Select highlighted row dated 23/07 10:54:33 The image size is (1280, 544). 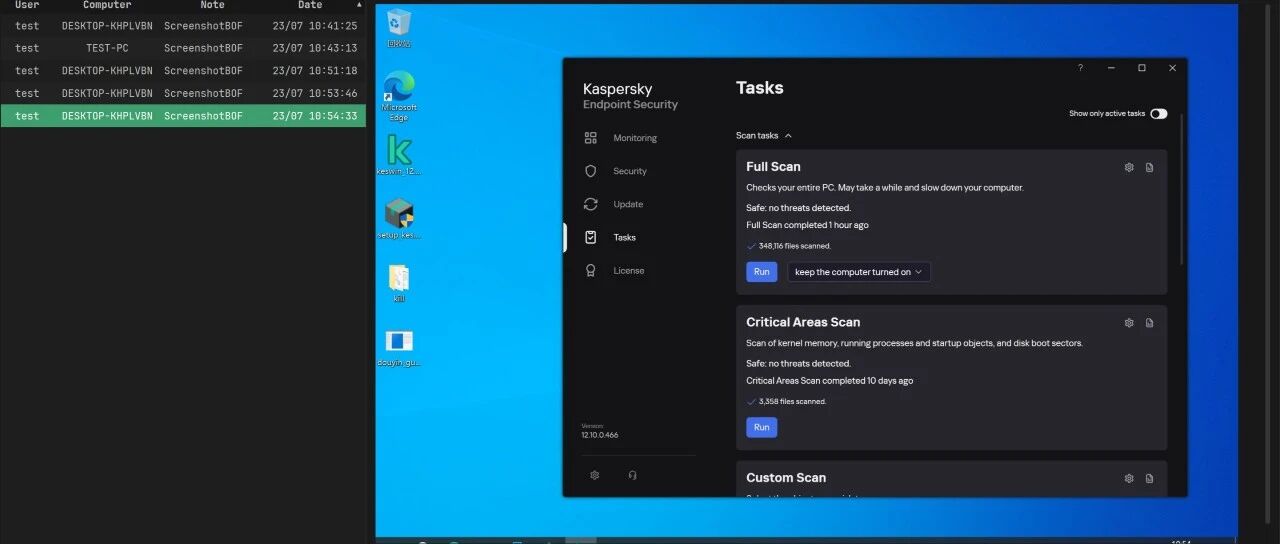click(x=183, y=116)
